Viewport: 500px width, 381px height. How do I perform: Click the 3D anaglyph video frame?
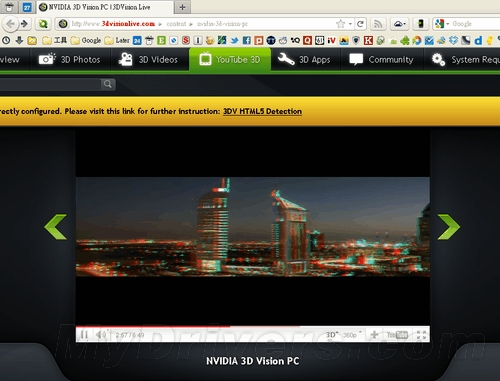253,227
